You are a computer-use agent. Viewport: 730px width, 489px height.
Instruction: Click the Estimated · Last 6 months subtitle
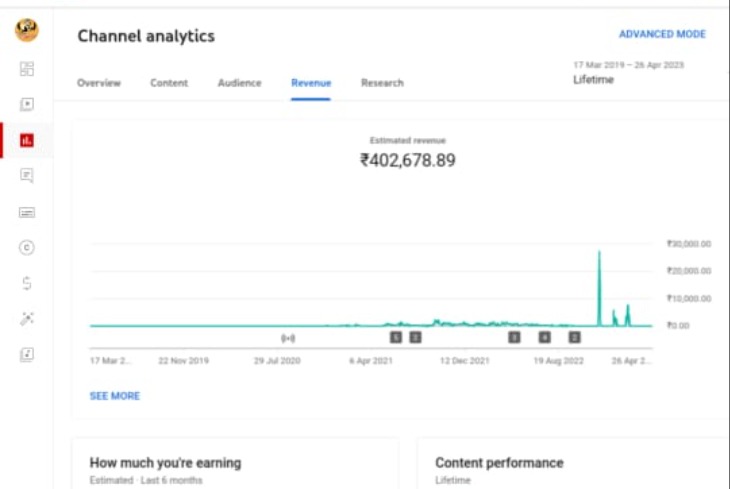pyautogui.click(x=146, y=480)
